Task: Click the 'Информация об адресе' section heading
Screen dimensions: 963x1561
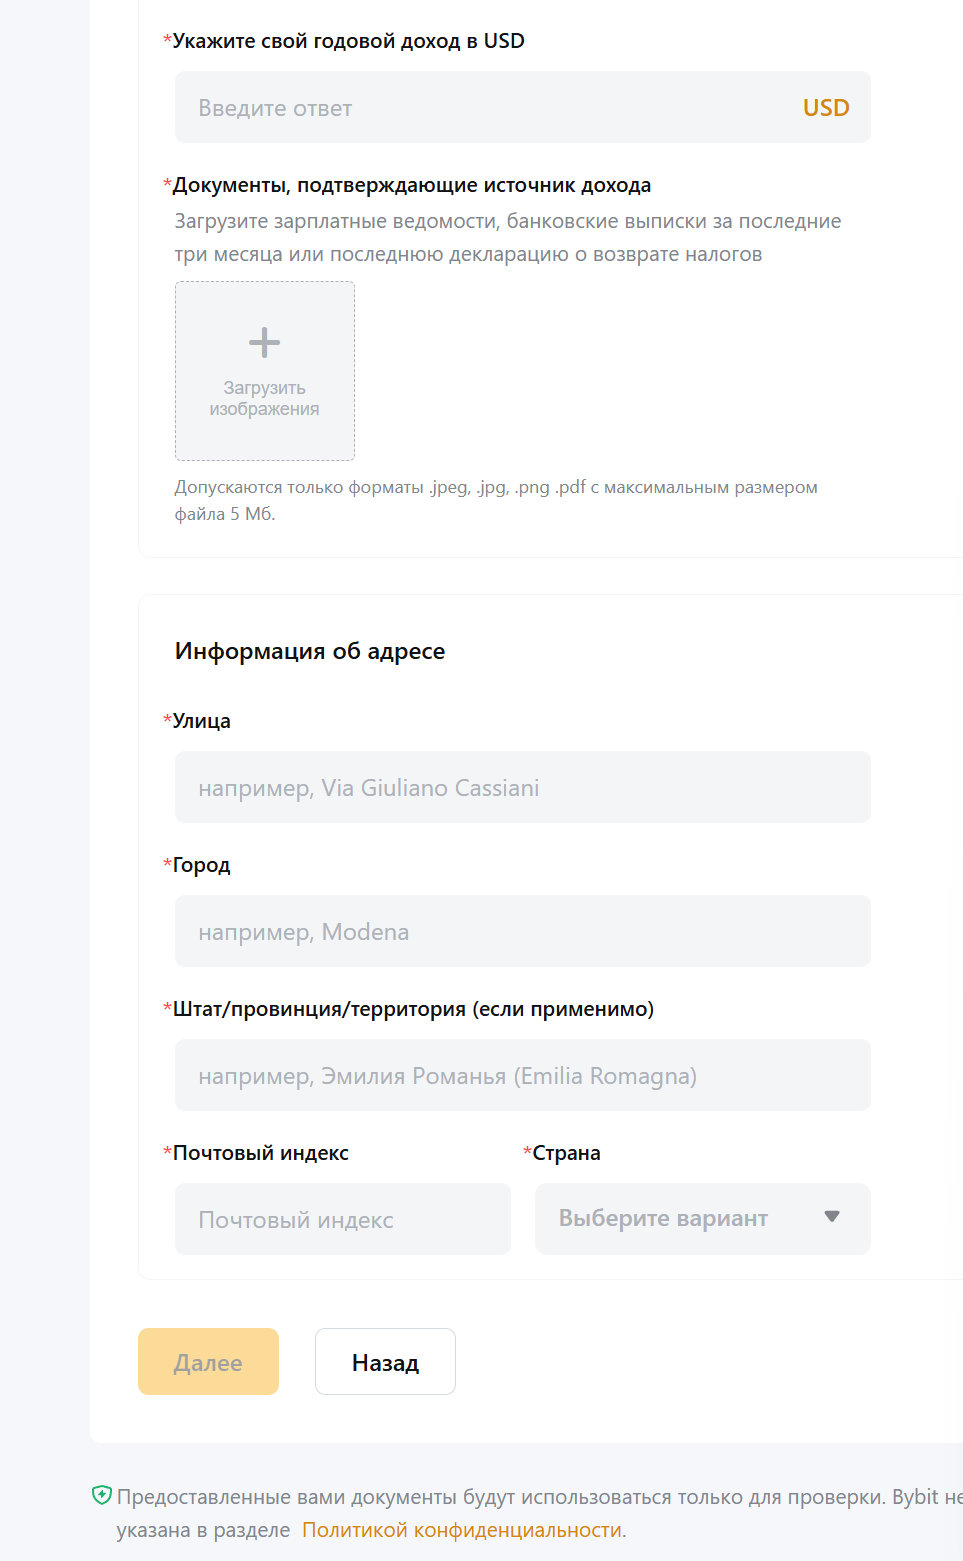Action: pyautogui.click(x=310, y=651)
